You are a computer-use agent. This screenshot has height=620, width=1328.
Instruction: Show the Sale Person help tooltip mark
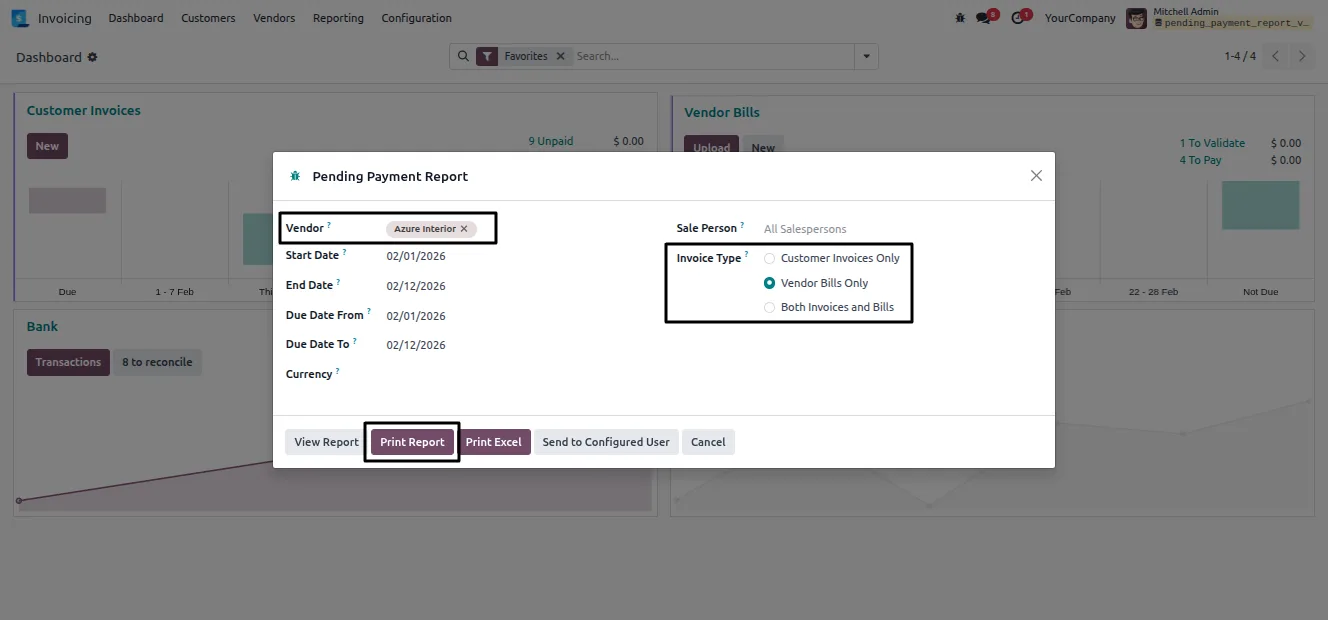click(x=742, y=226)
